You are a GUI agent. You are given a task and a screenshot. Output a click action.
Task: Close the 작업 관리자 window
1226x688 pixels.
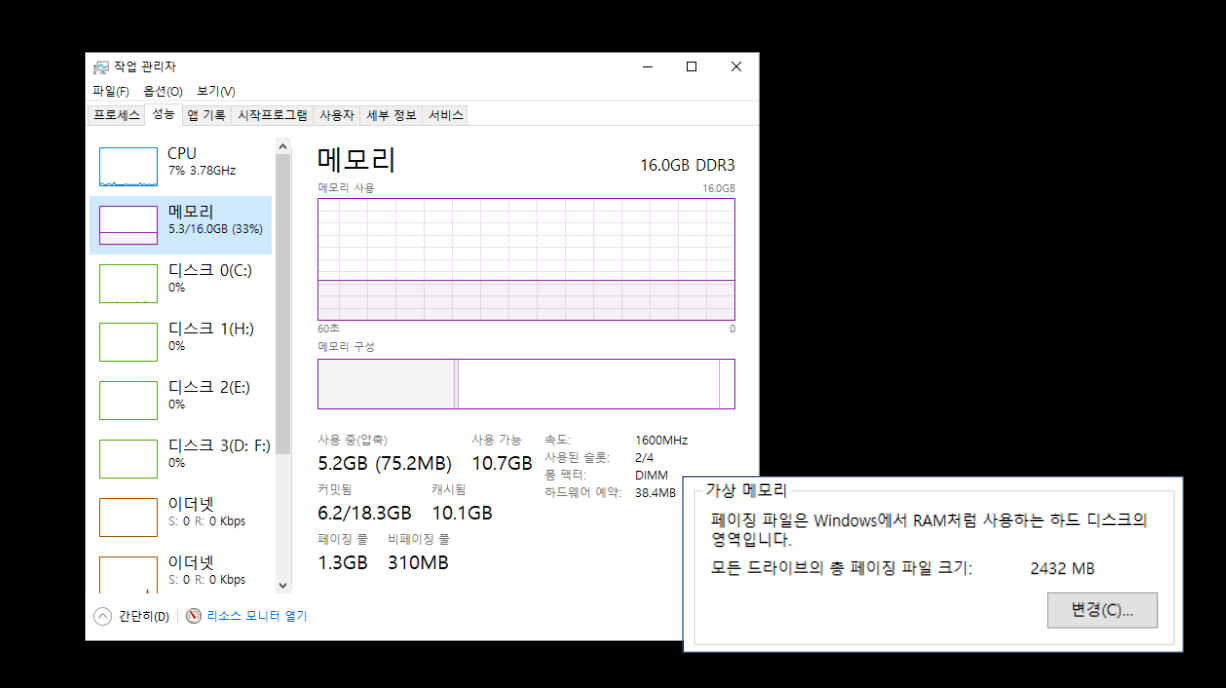pos(736,67)
